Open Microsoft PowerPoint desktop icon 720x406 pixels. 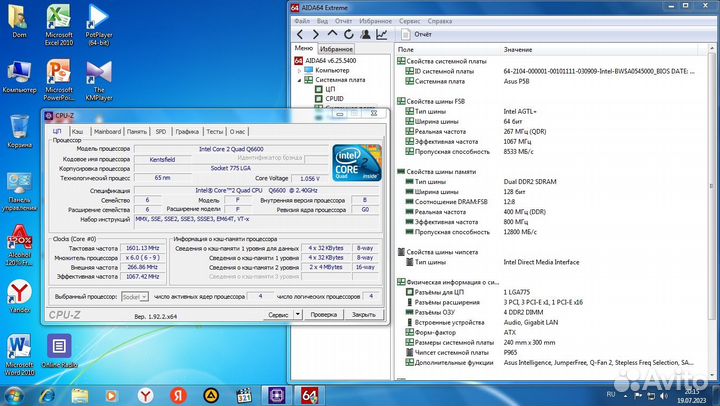[x=59, y=79]
